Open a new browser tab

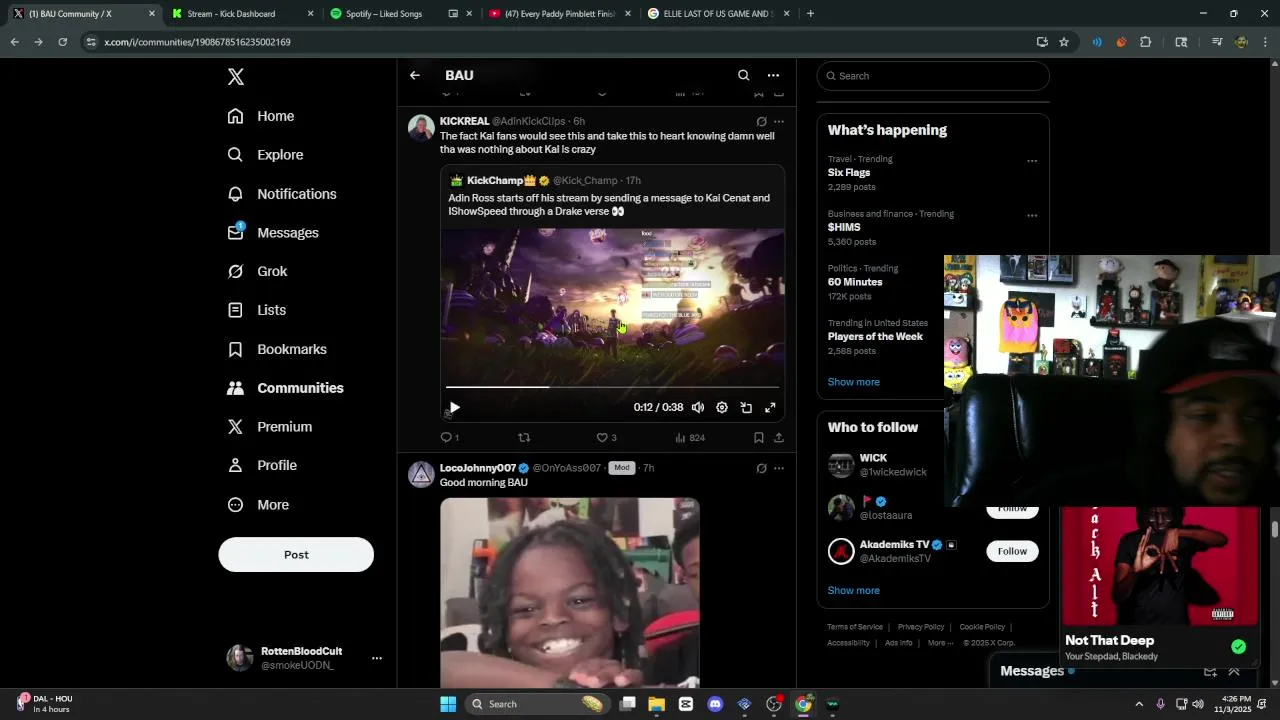pyautogui.click(x=810, y=14)
